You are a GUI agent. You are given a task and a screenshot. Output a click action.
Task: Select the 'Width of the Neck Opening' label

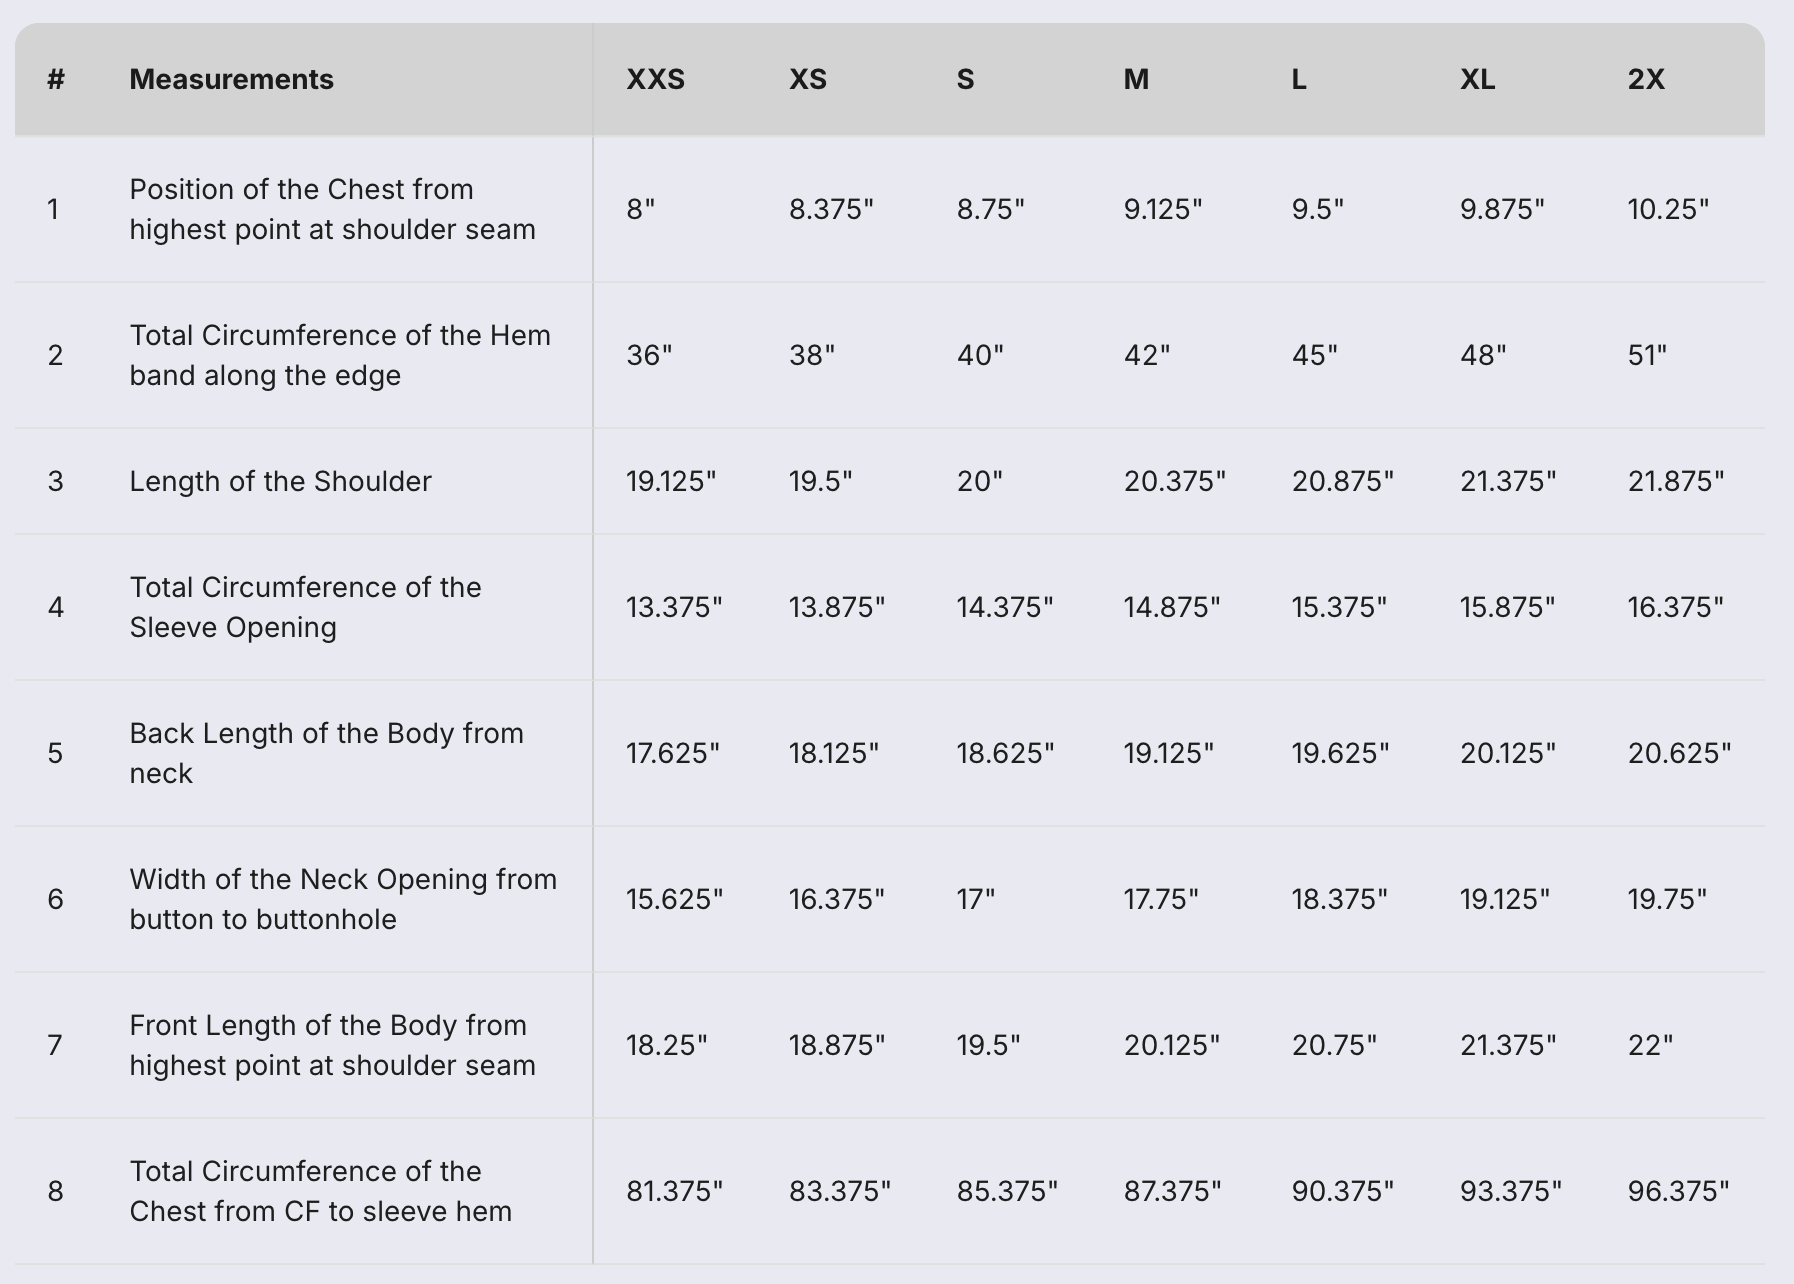pos(343,899)
